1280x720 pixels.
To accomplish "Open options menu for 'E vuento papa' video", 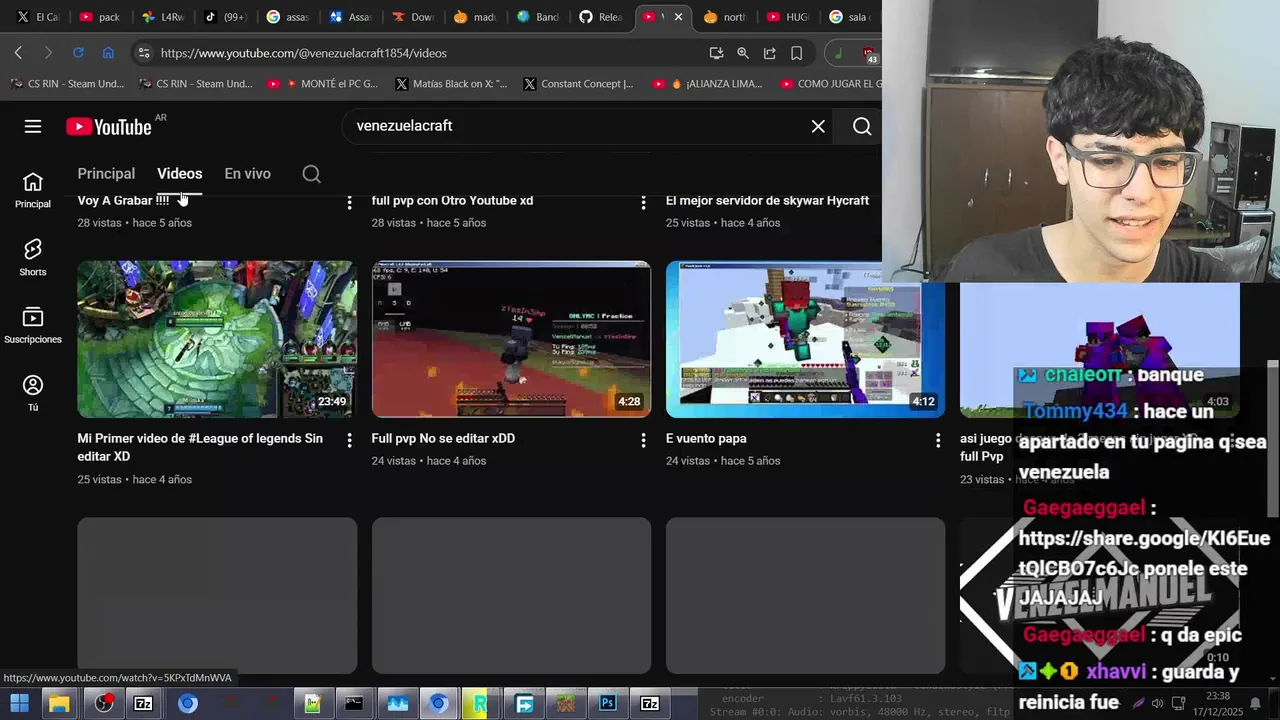I will (x=938, y=440).
